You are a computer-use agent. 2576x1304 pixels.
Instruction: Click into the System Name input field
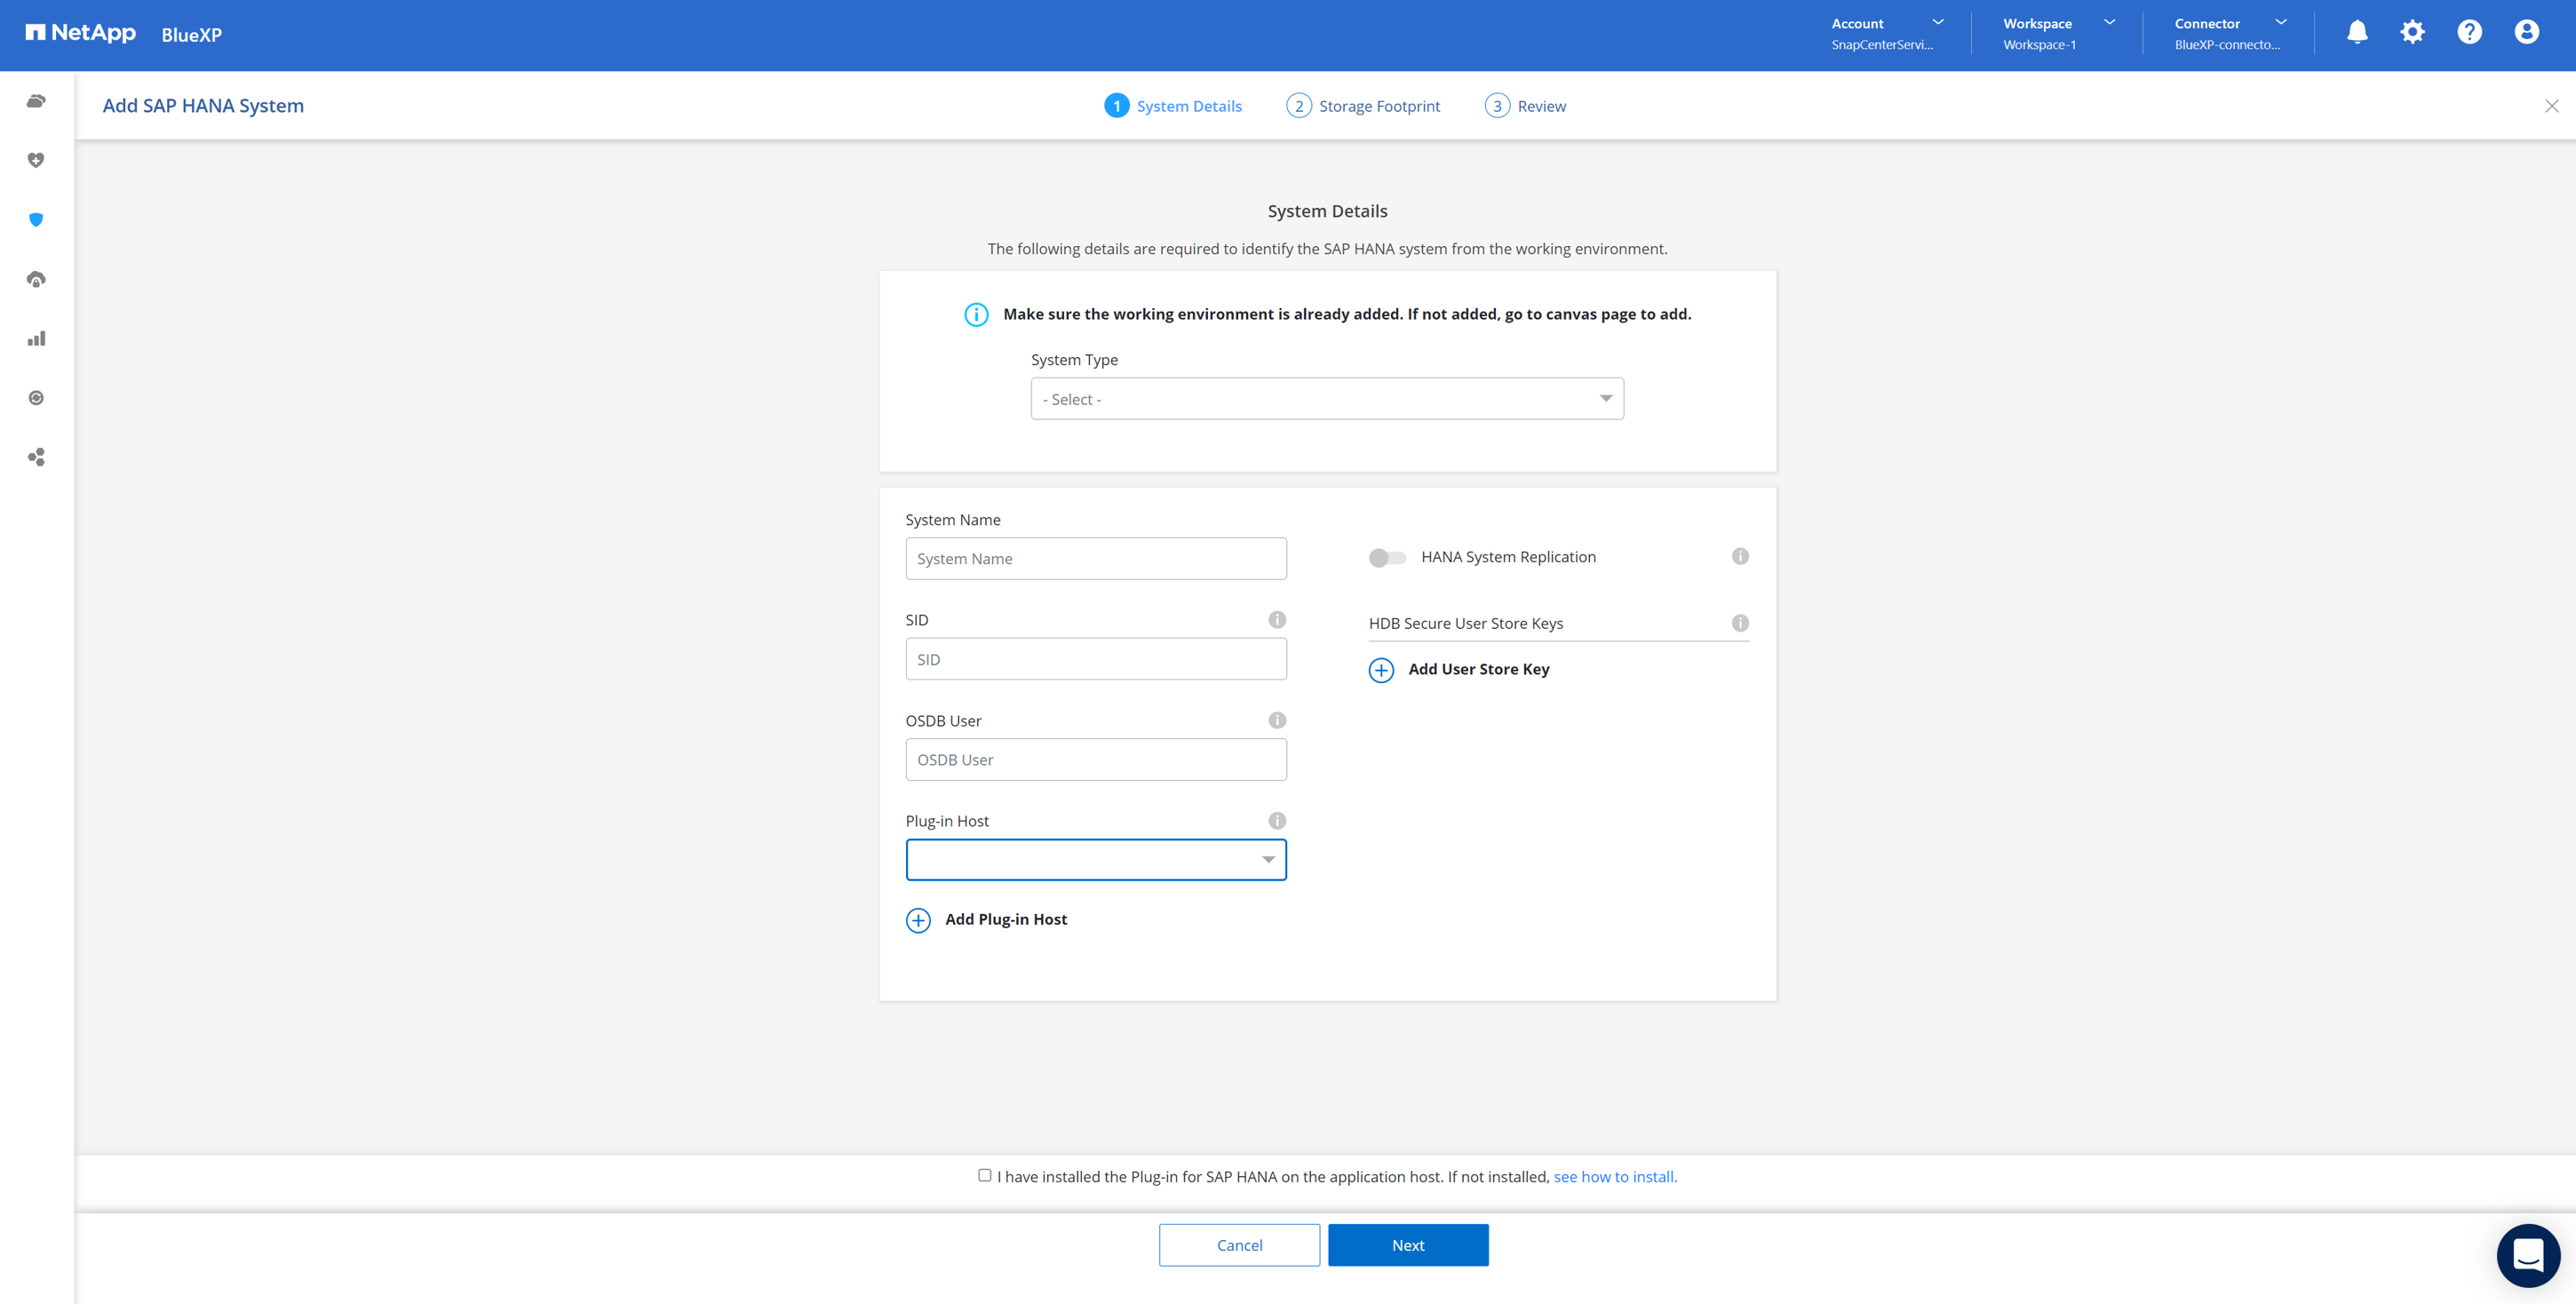coord(1096,559)
